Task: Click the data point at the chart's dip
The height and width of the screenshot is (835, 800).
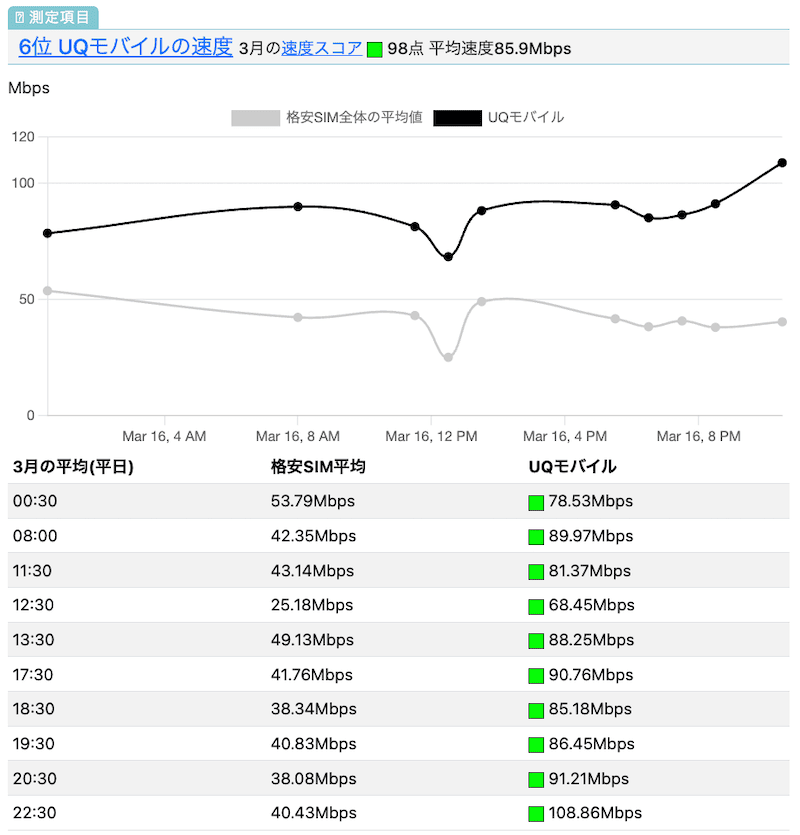Action: coord(447,257)
